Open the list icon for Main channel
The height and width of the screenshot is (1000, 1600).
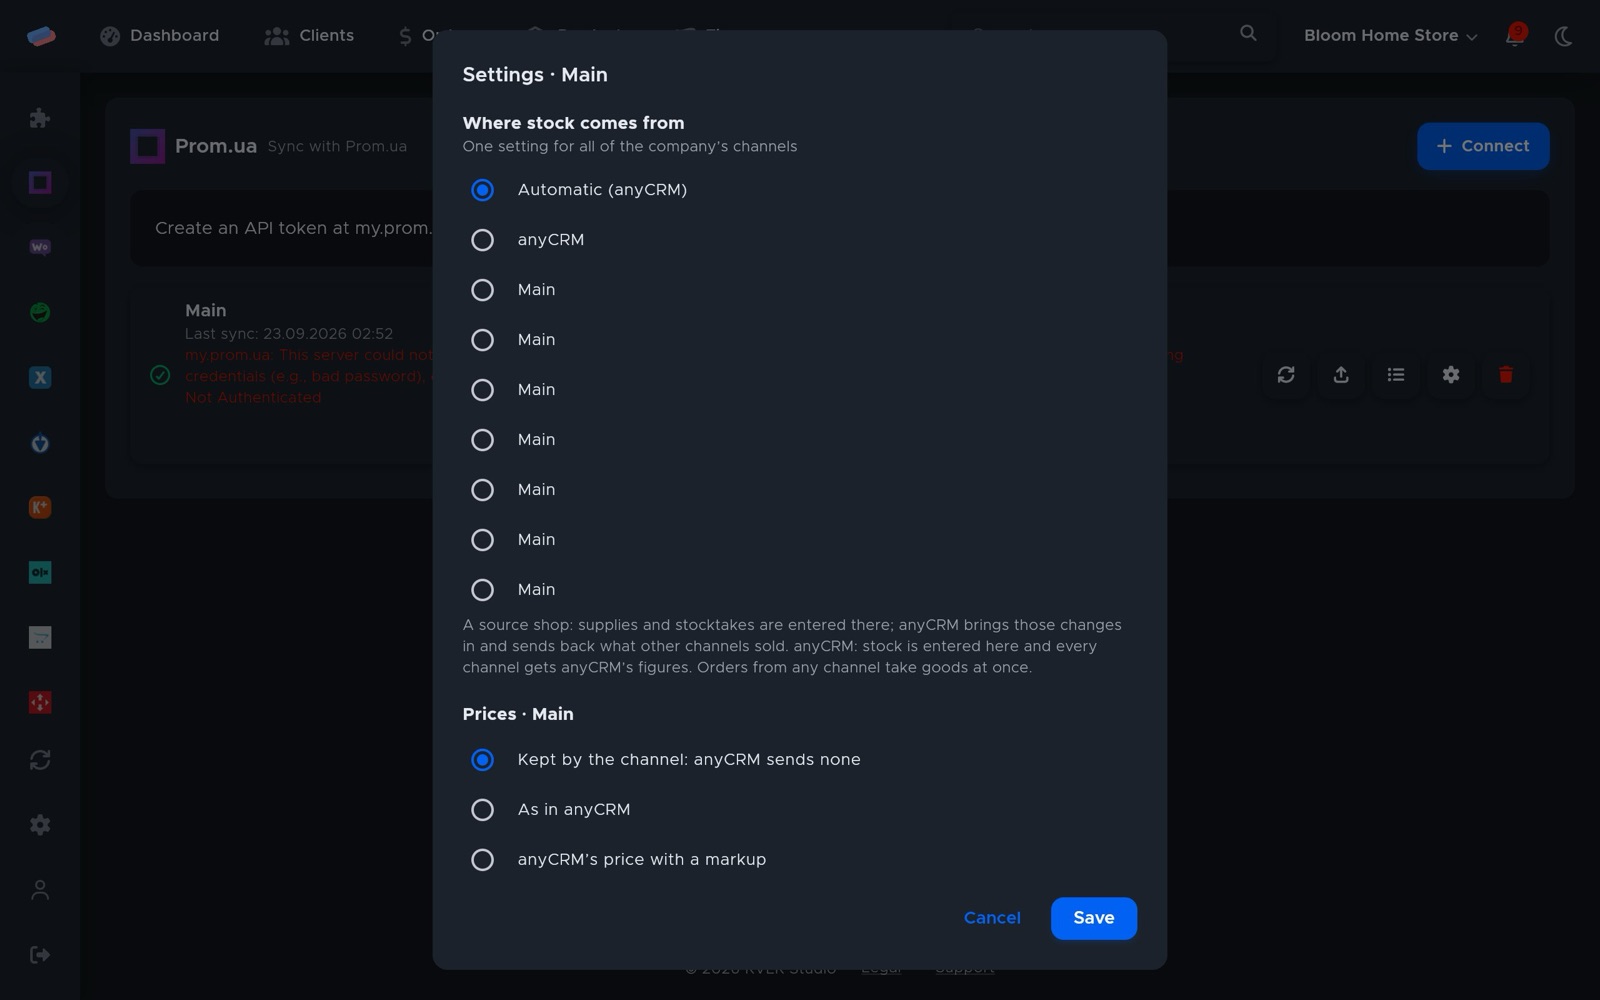point(1396,375)
